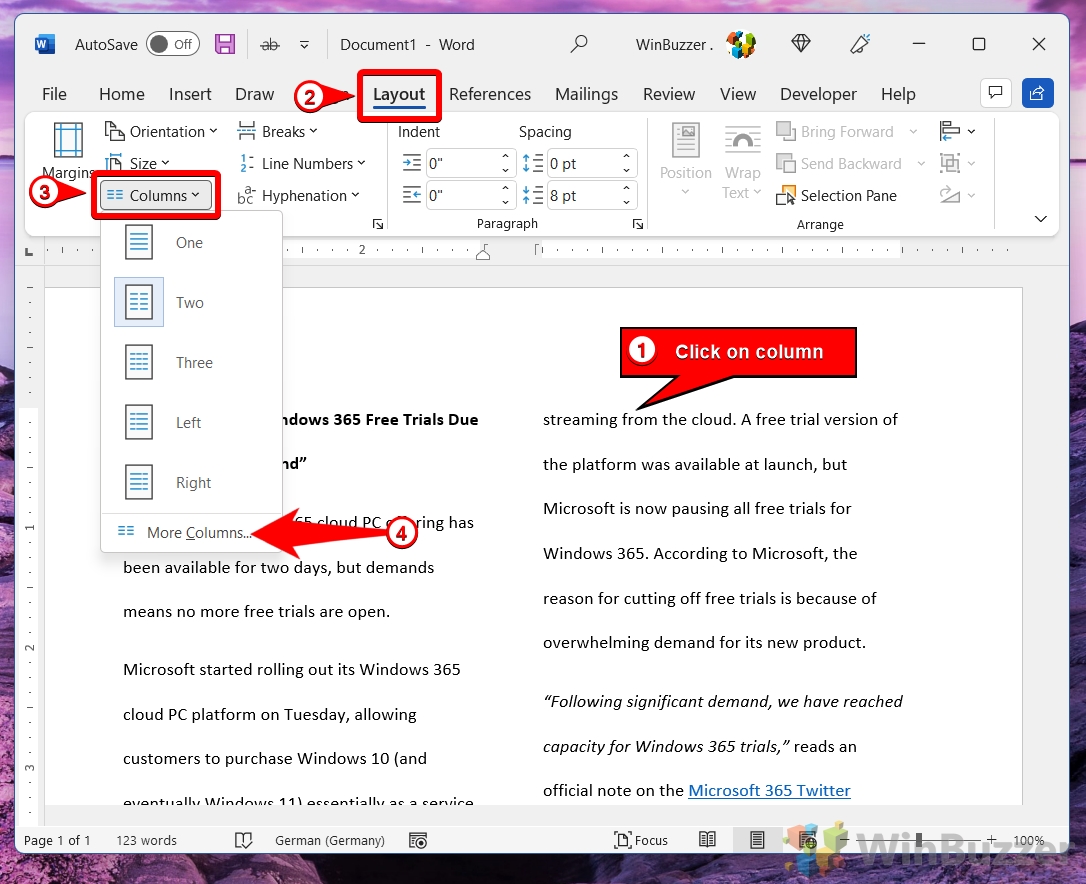Screen dimensions: 1086x884
Task: Open the Review tab
Action: click(x=668, y=94)
